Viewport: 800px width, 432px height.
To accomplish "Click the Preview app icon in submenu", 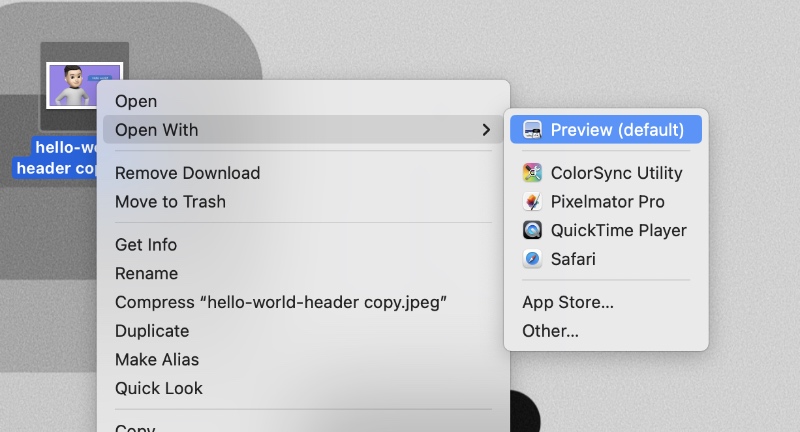I will pos(532,130).
